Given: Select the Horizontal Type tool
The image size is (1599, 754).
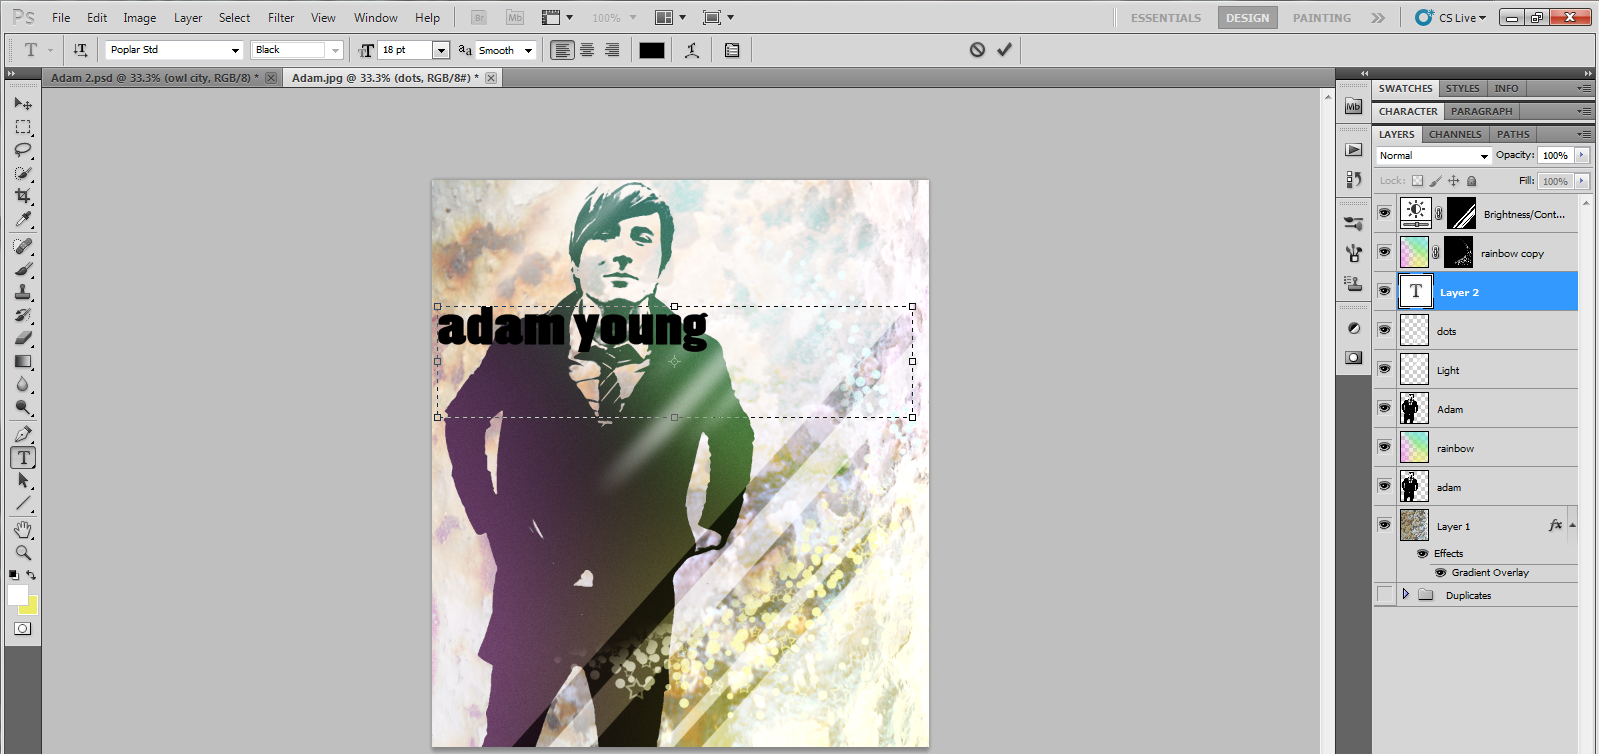Looking at the screenshot, I should (x=23, y=457).
